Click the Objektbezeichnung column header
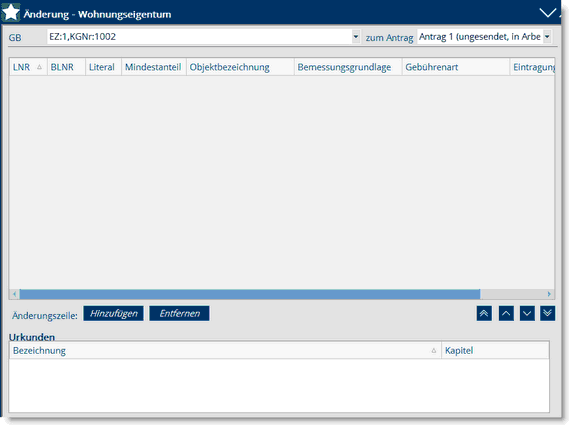 click(x=240, y=67)
